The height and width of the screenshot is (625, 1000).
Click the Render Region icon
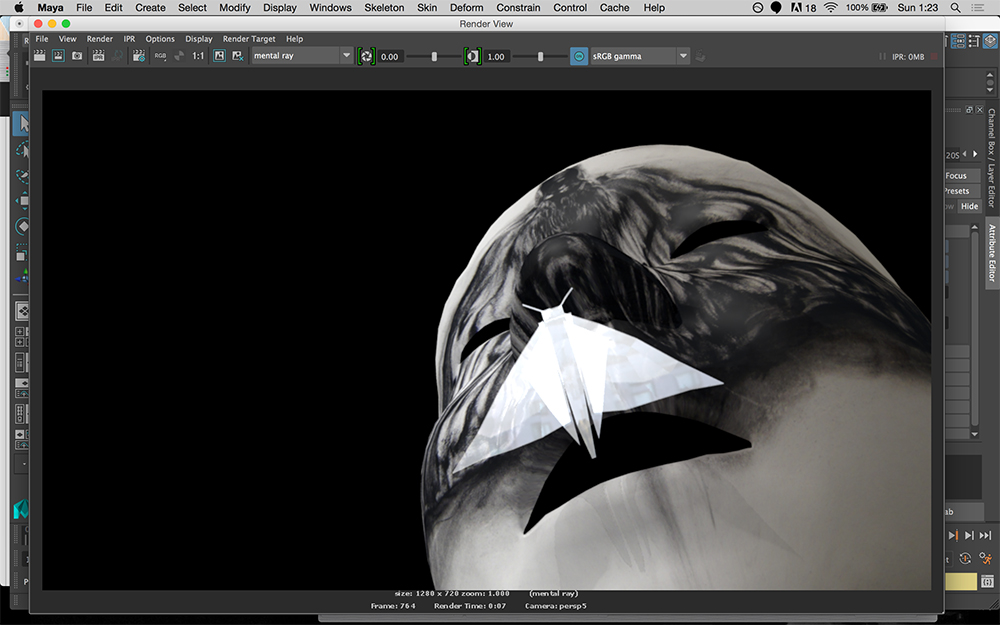58,56
